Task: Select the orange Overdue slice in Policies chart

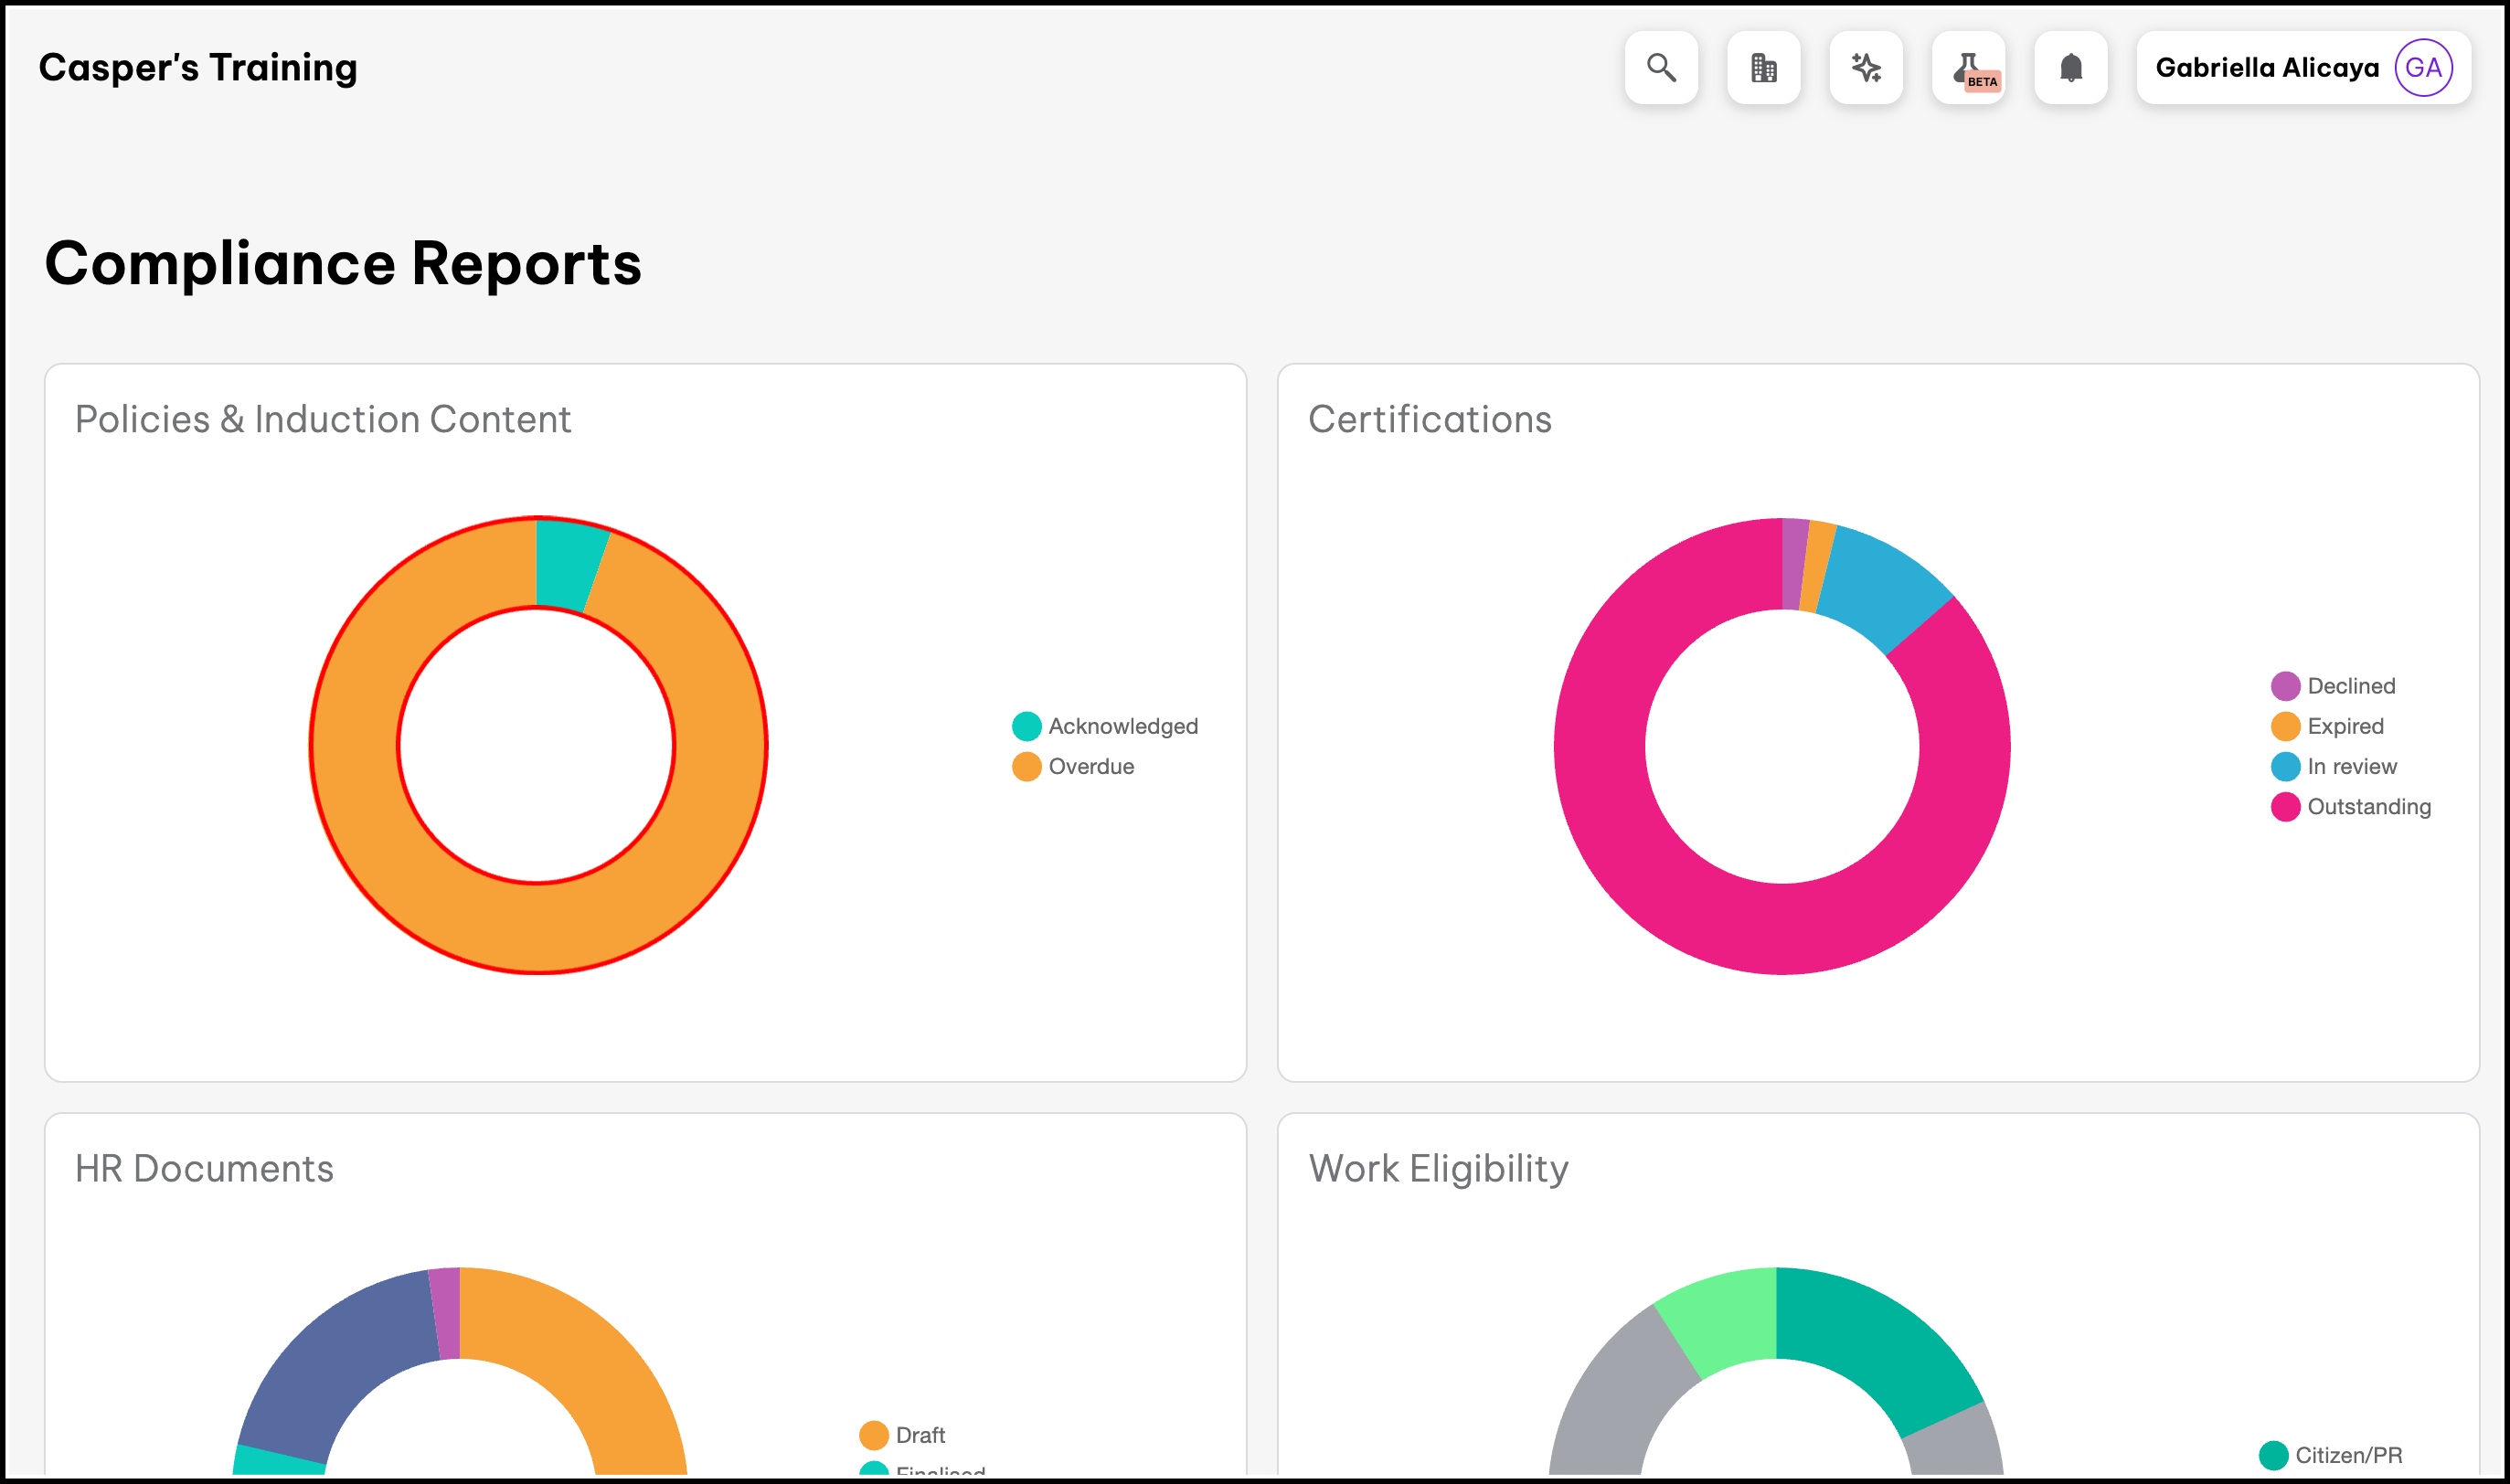Action: 538,928
